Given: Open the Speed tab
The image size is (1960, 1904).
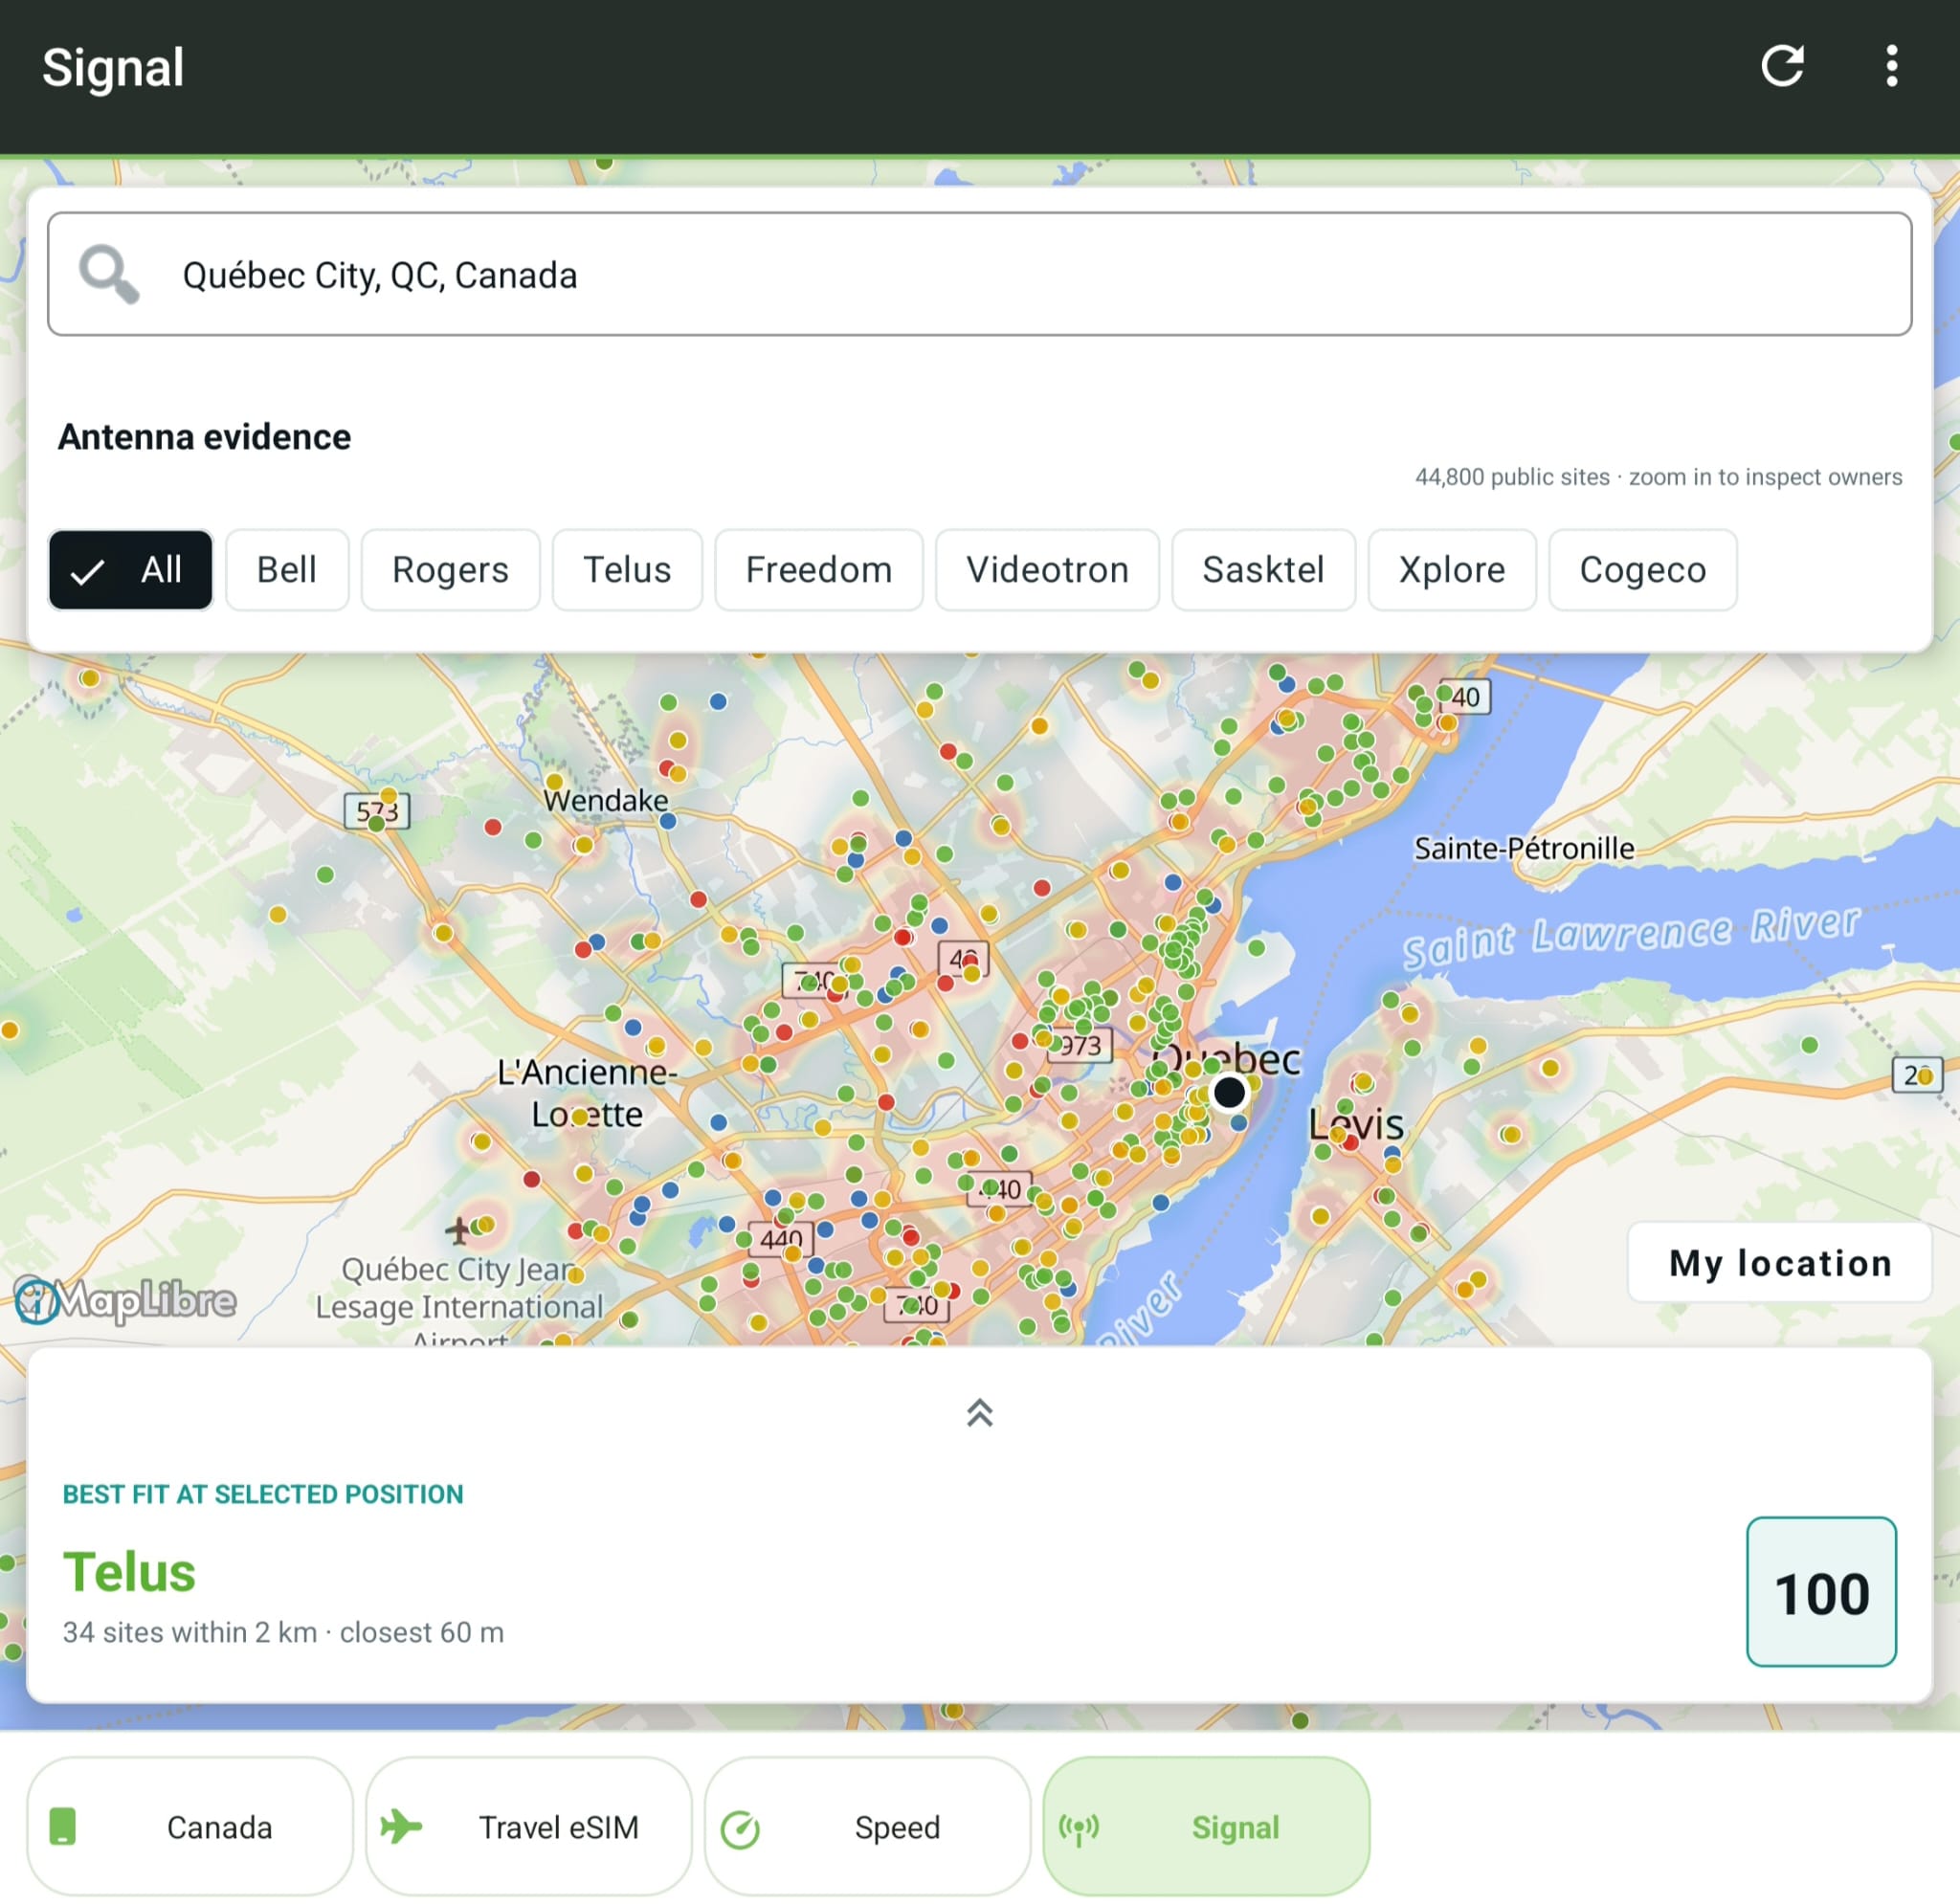Looking at the screenshot, I should click(x=867, y=1826).
